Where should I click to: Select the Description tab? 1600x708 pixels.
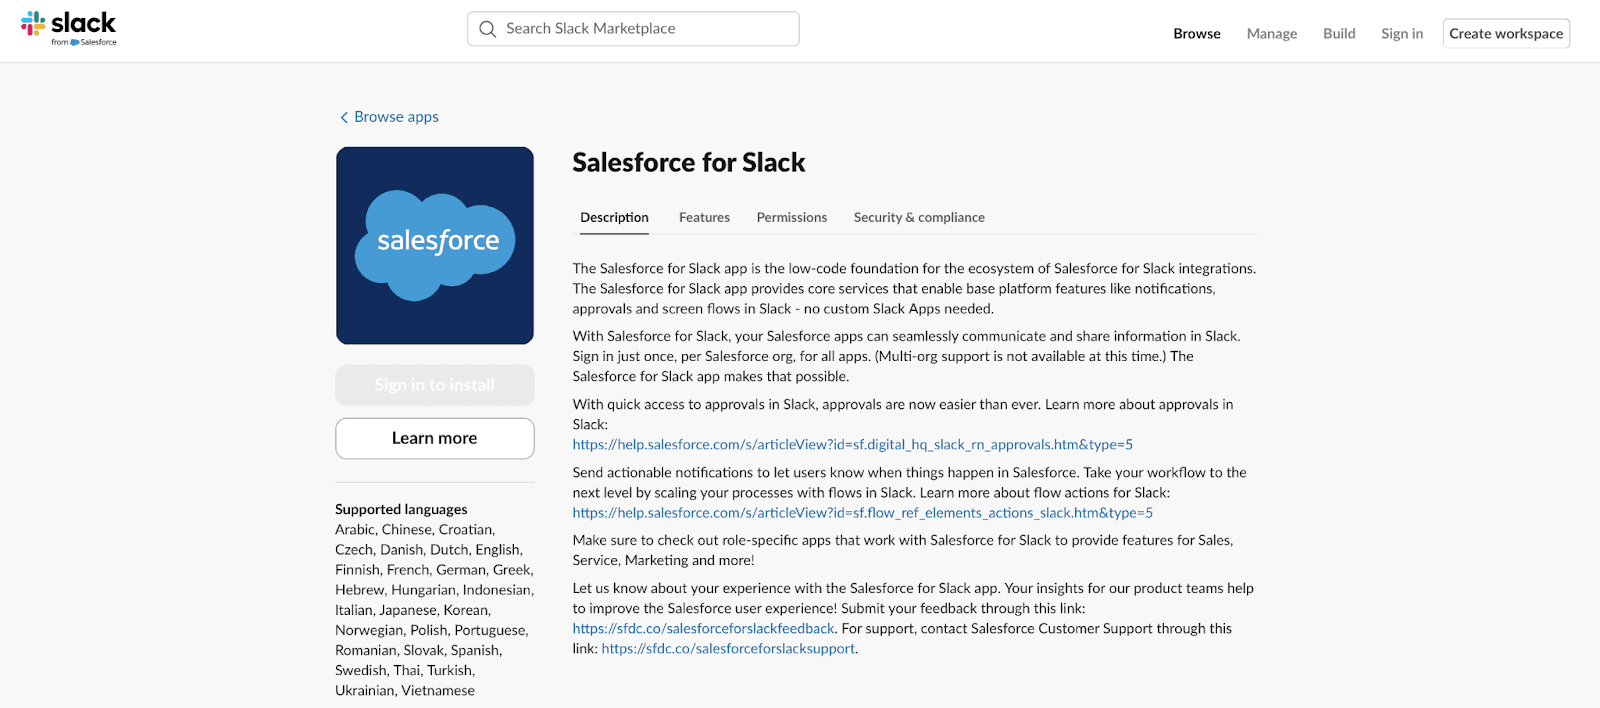[614, 217]
